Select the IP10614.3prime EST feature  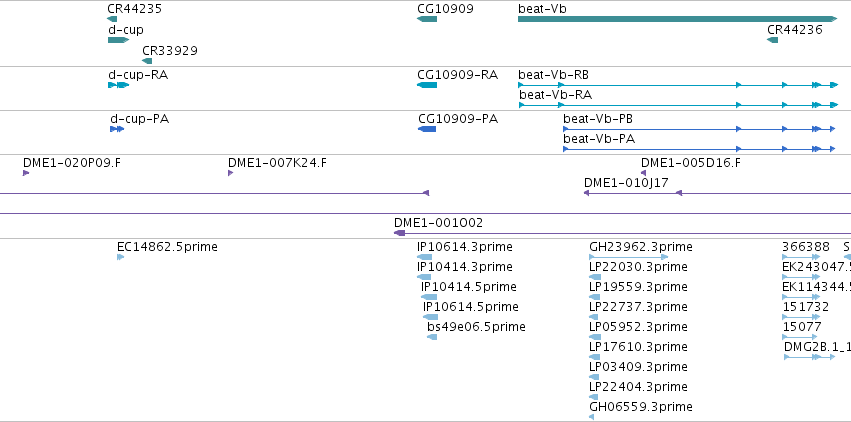click(x=424, y=257)
